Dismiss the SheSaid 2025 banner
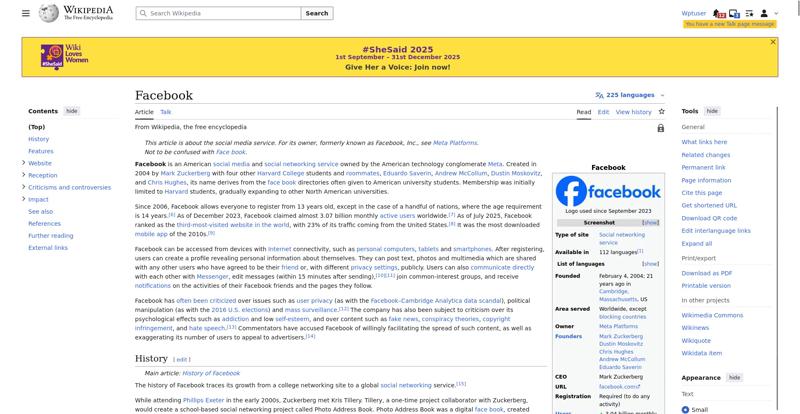The height and width of the screenshot is (414, 800). click(772, 42)
